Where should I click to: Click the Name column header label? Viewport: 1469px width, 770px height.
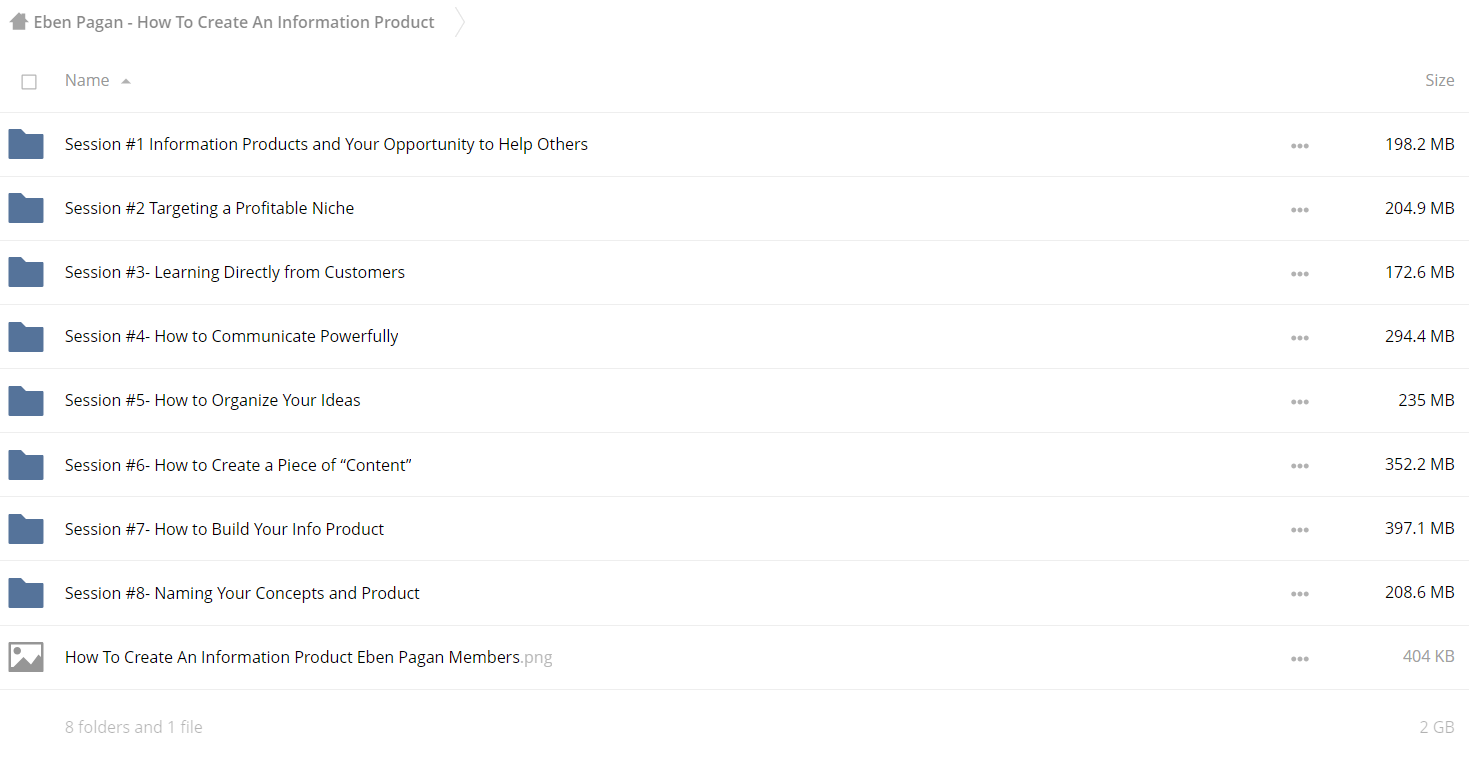87,80
